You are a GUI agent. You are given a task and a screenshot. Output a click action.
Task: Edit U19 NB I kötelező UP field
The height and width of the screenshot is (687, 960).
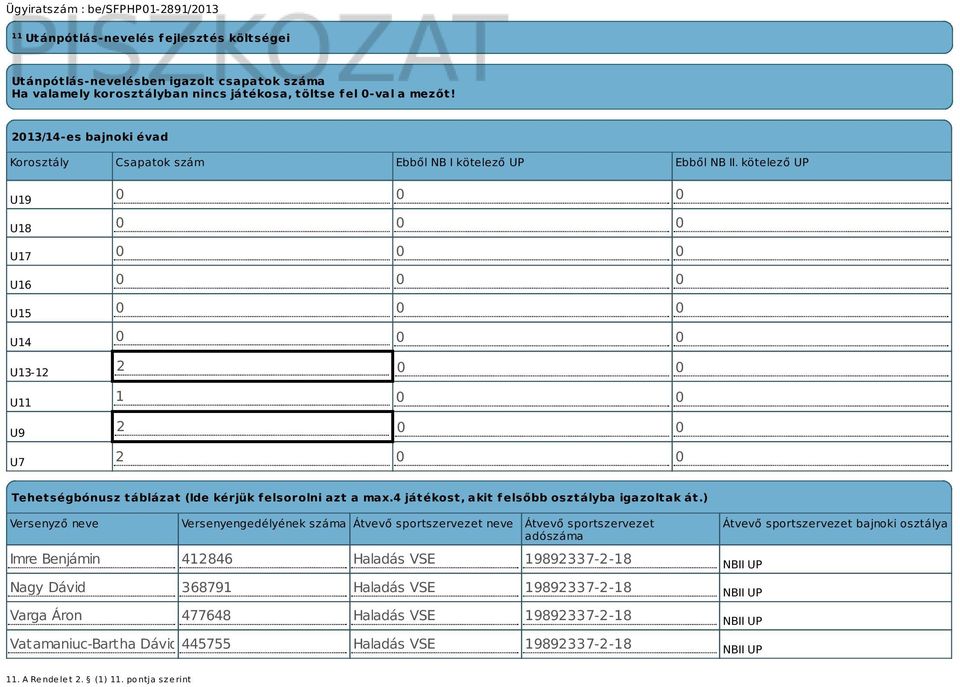[531, 194]
